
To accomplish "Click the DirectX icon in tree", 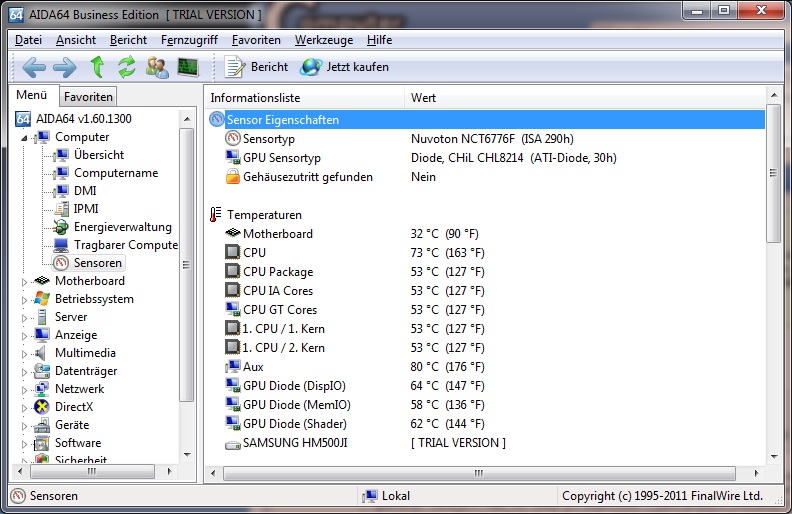I will (x=41, y=407).
